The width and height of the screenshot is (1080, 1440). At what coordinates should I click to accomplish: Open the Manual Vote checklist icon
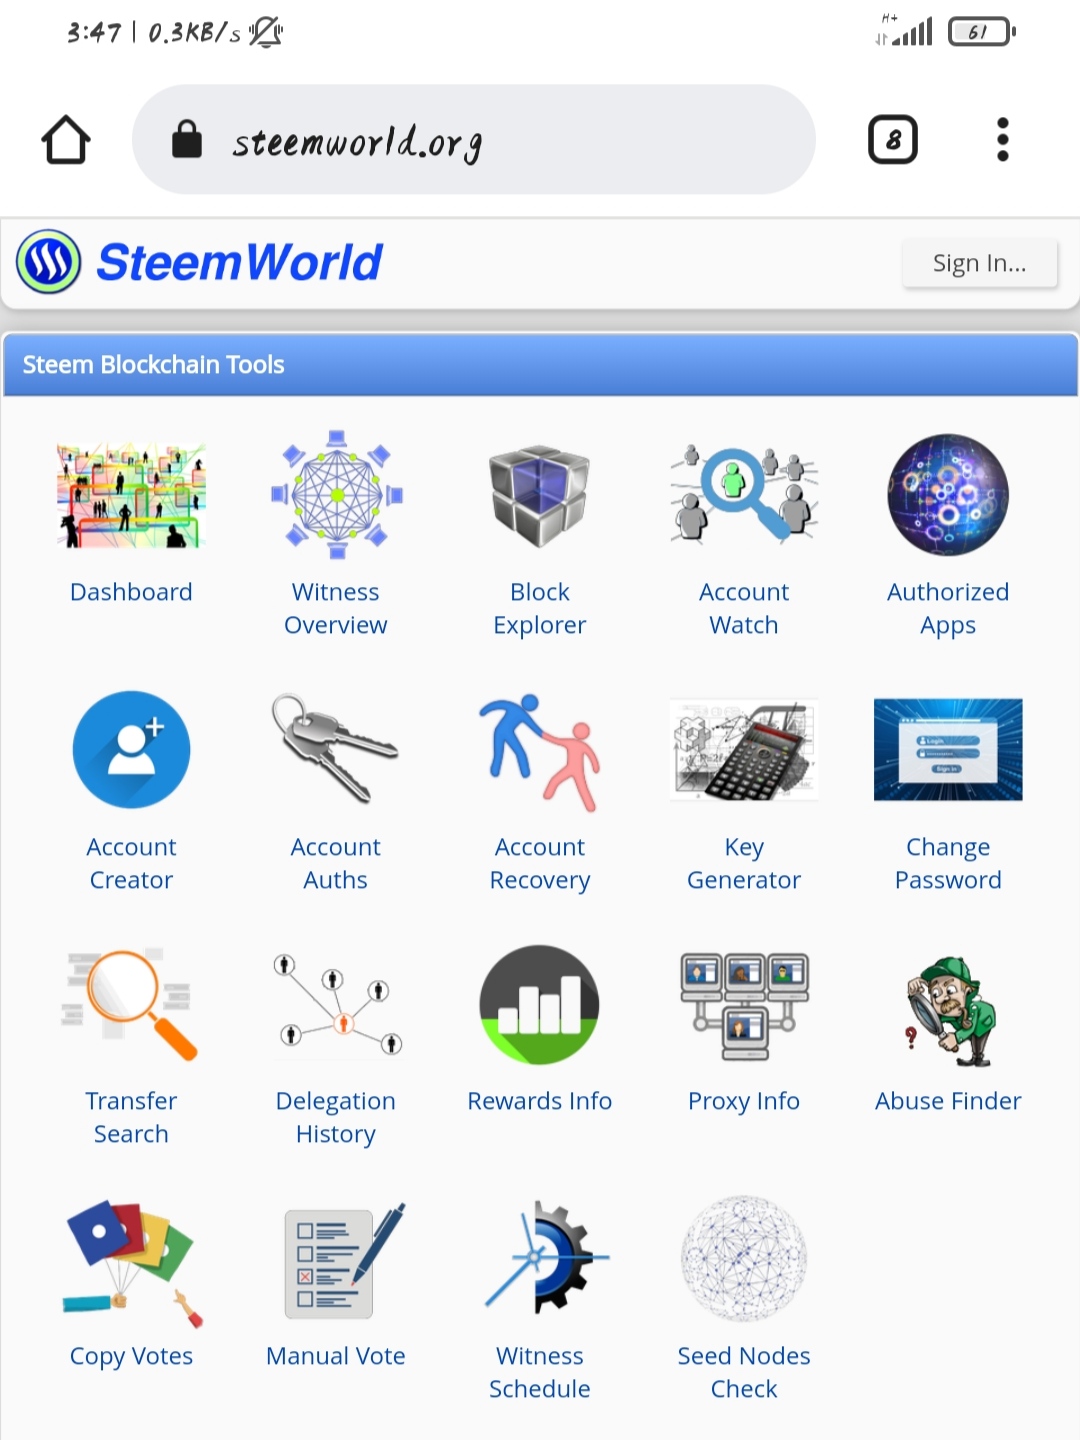[x=343, y=1260]
